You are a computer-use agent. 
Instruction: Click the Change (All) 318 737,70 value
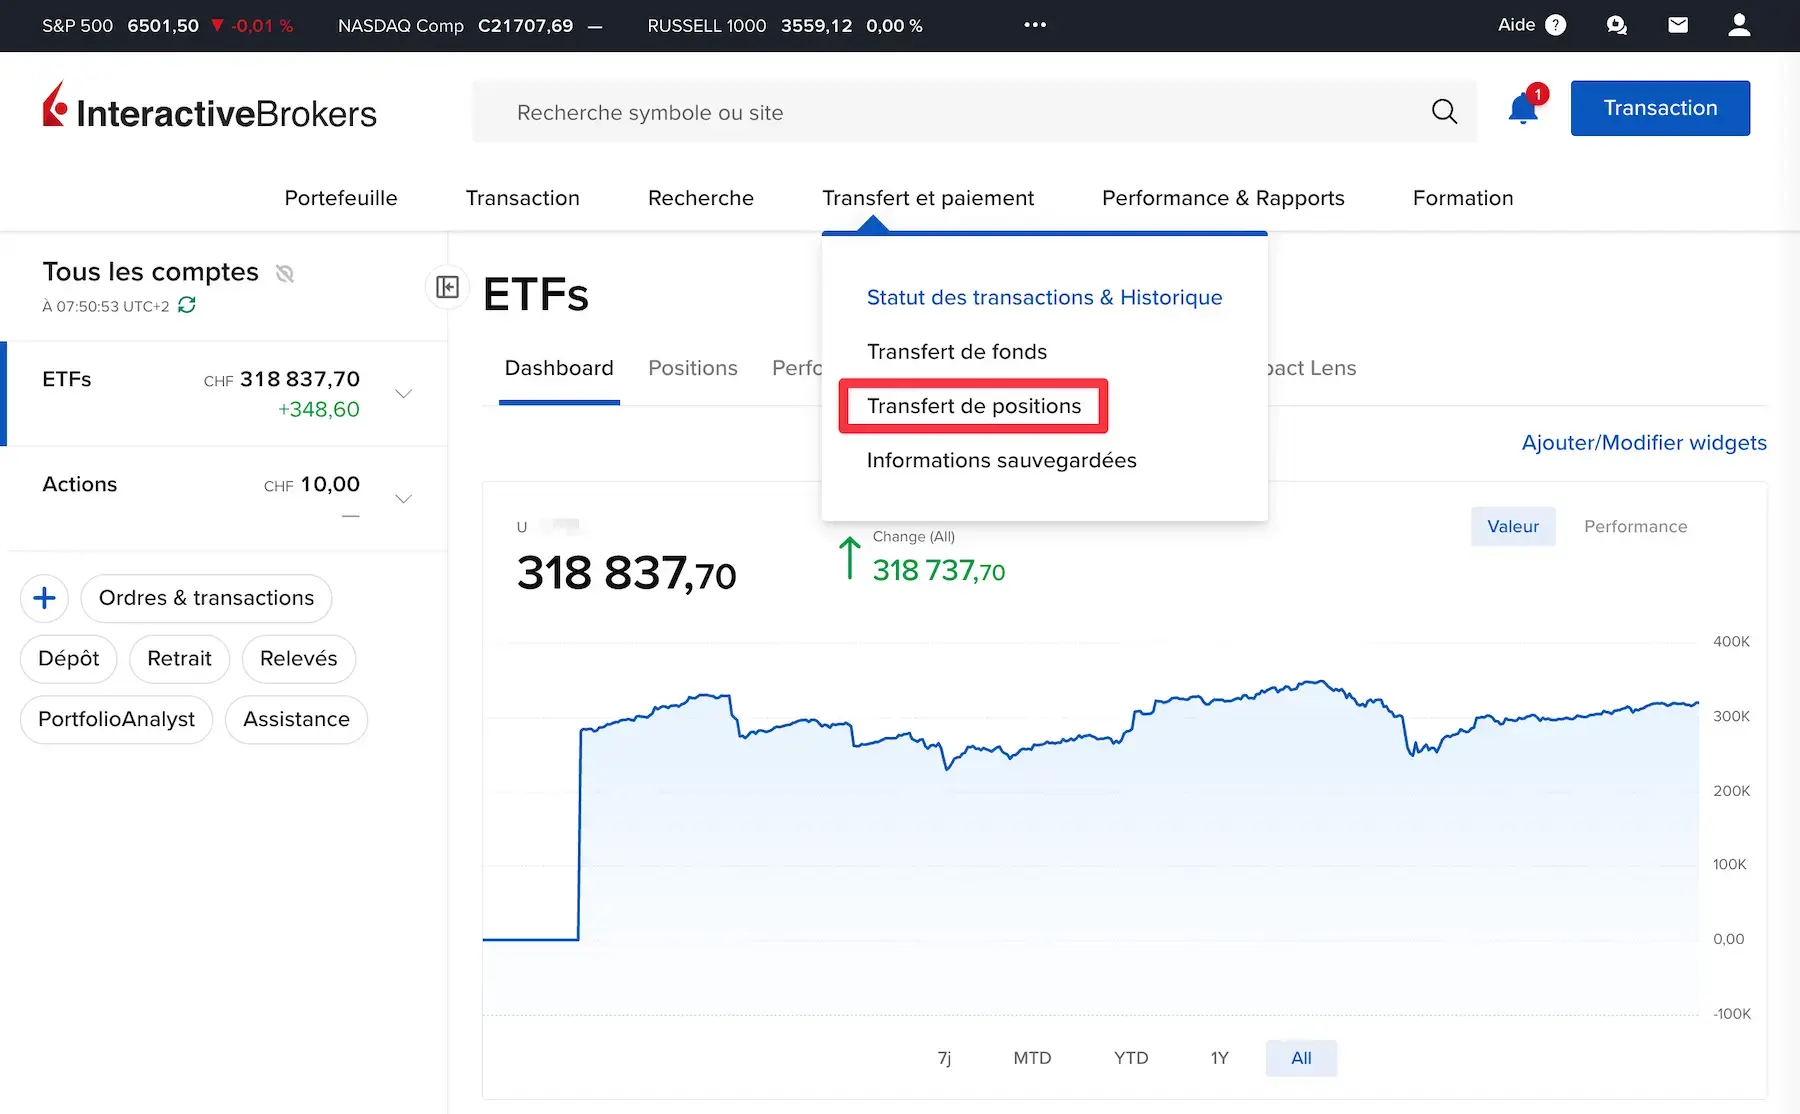click(938, 570)
